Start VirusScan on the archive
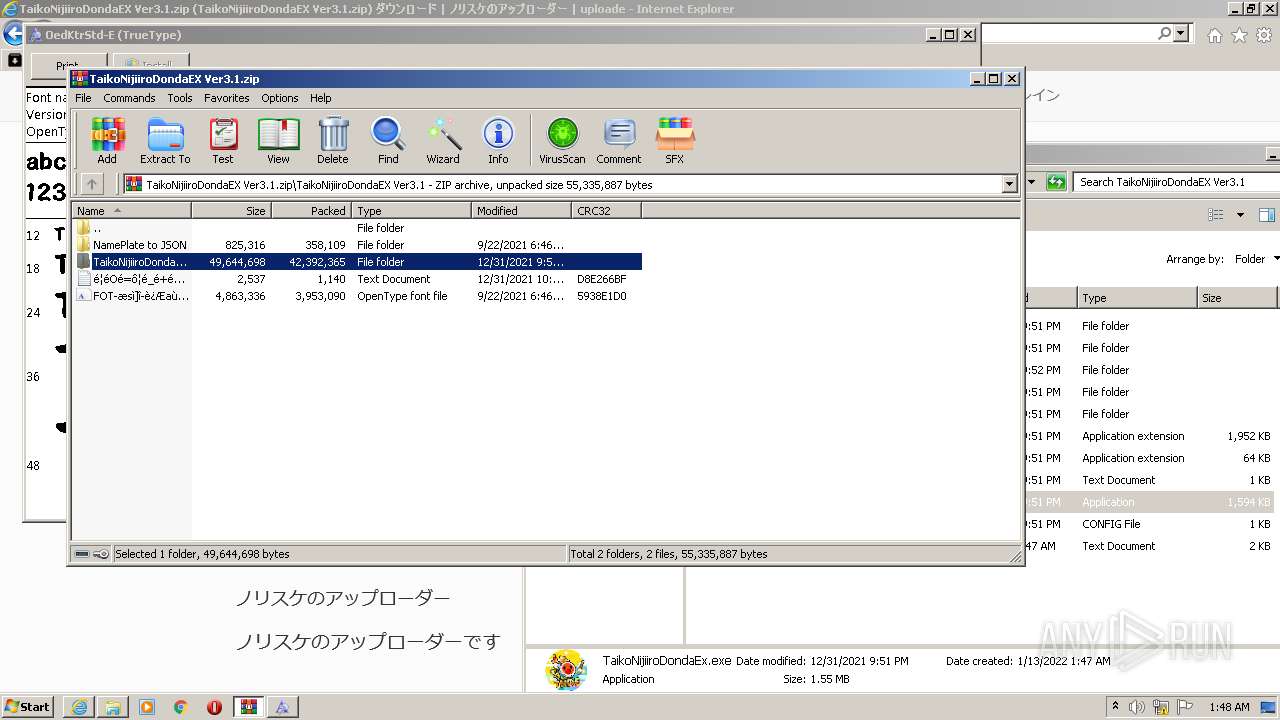1280x720 pixels. pos(562,140)
